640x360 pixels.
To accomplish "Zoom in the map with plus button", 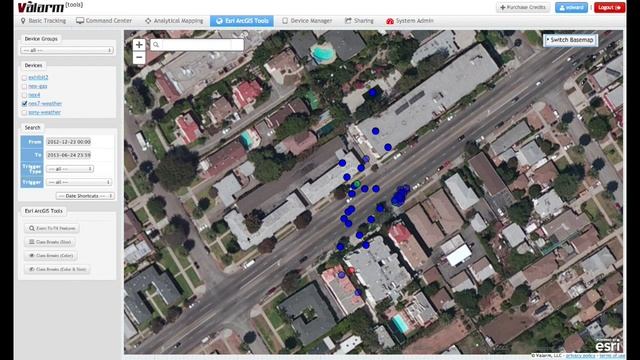I will pyautogui.click(x=139, y=44).
